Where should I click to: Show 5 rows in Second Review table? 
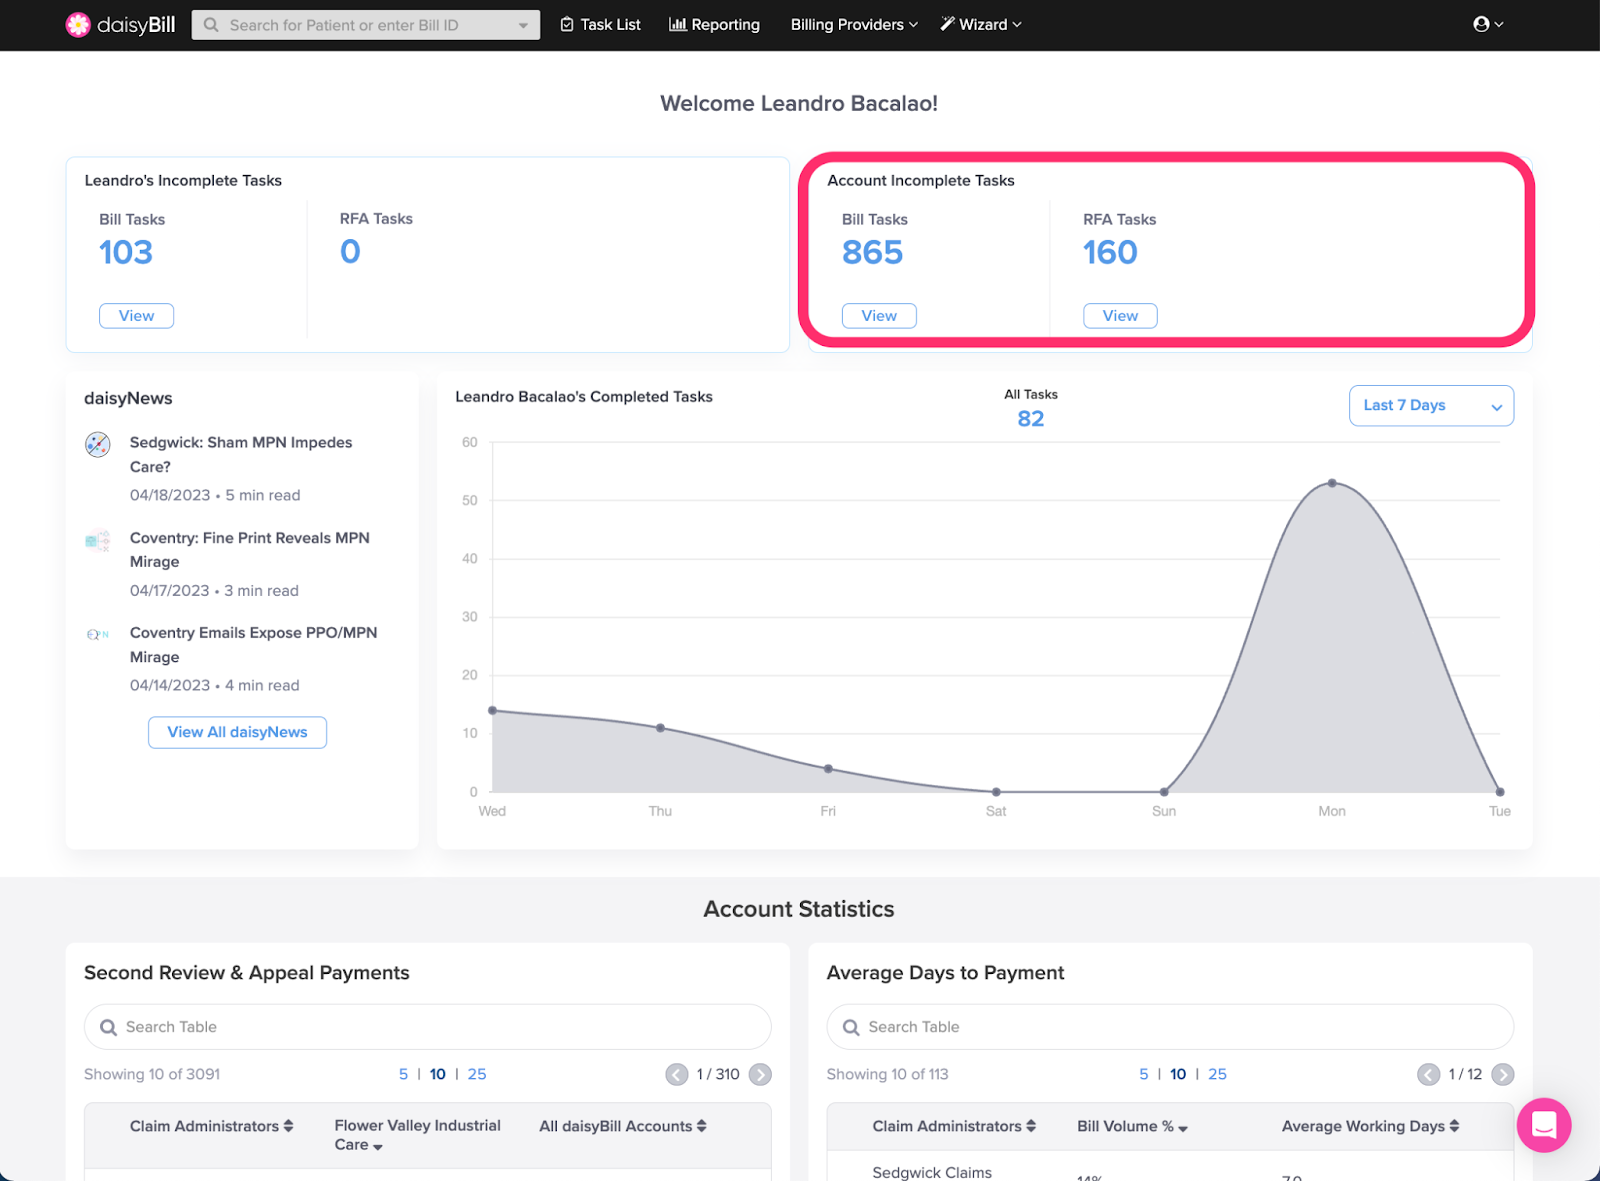click(403, 1074)
